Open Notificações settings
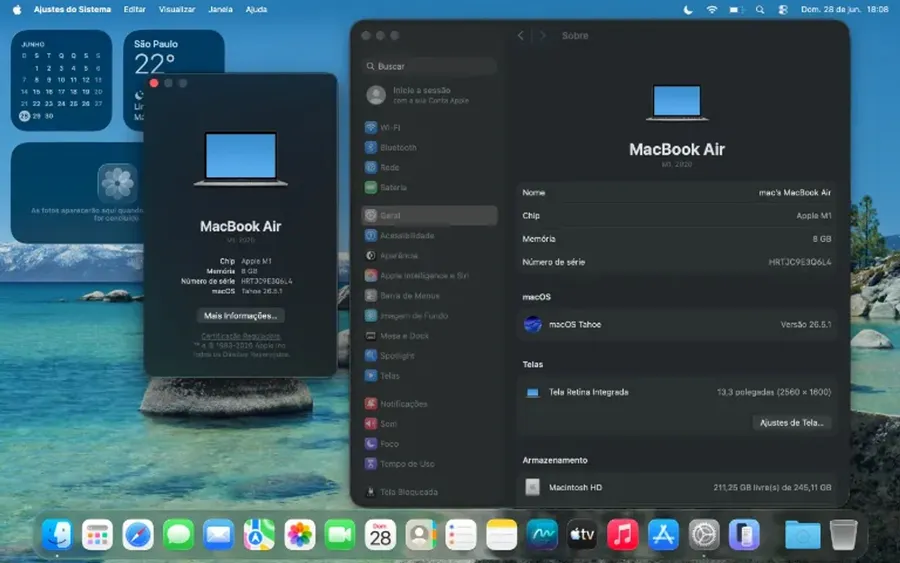The height and width of the screenshot is (563, 900). [429, 403]
